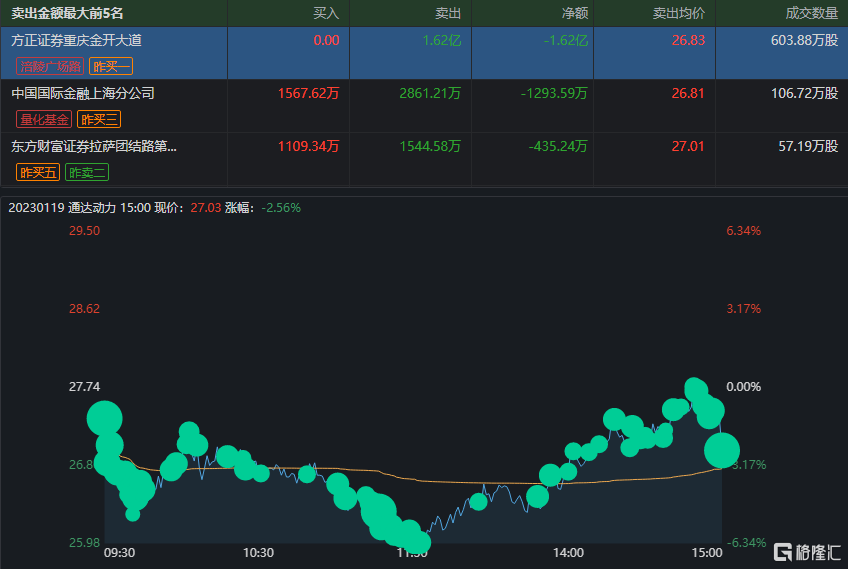Screen dimensions: 848x569
Task: Select the 1544.58万 sell cell
Action: pyautogui.click(x=430, y=147)
